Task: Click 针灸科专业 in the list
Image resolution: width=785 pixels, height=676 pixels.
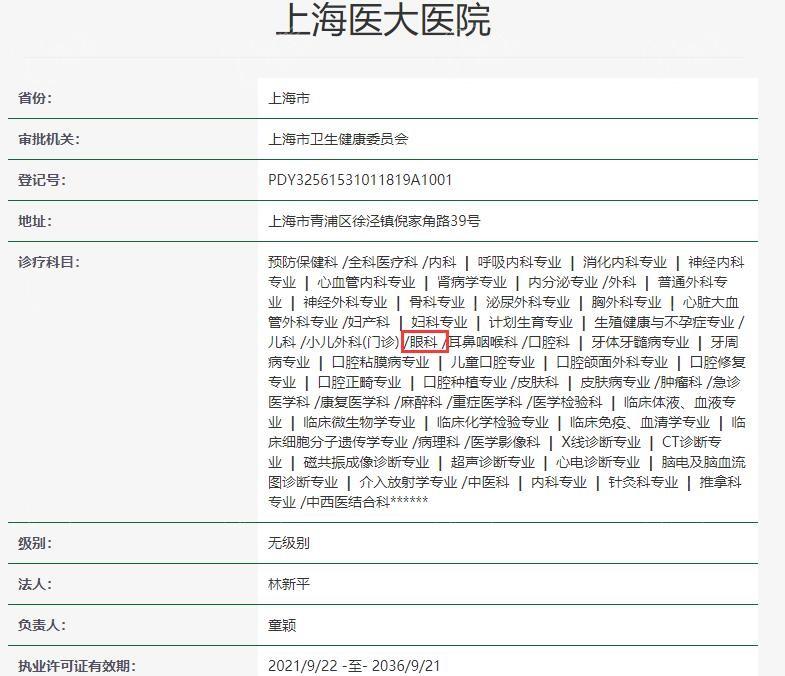Action: (x=643, y=483)
